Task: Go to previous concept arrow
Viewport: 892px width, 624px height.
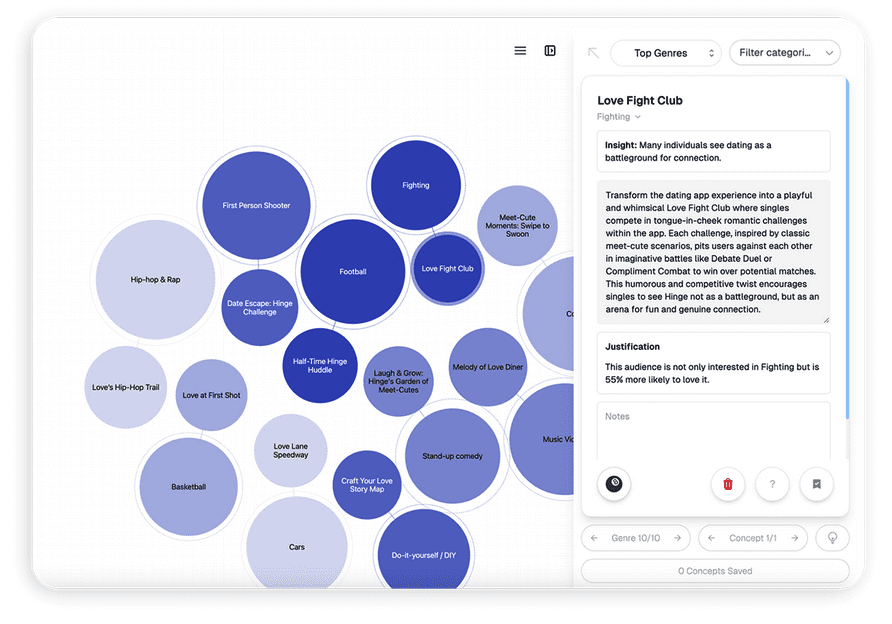Action: pyautogui.click(x=711, y=538)
